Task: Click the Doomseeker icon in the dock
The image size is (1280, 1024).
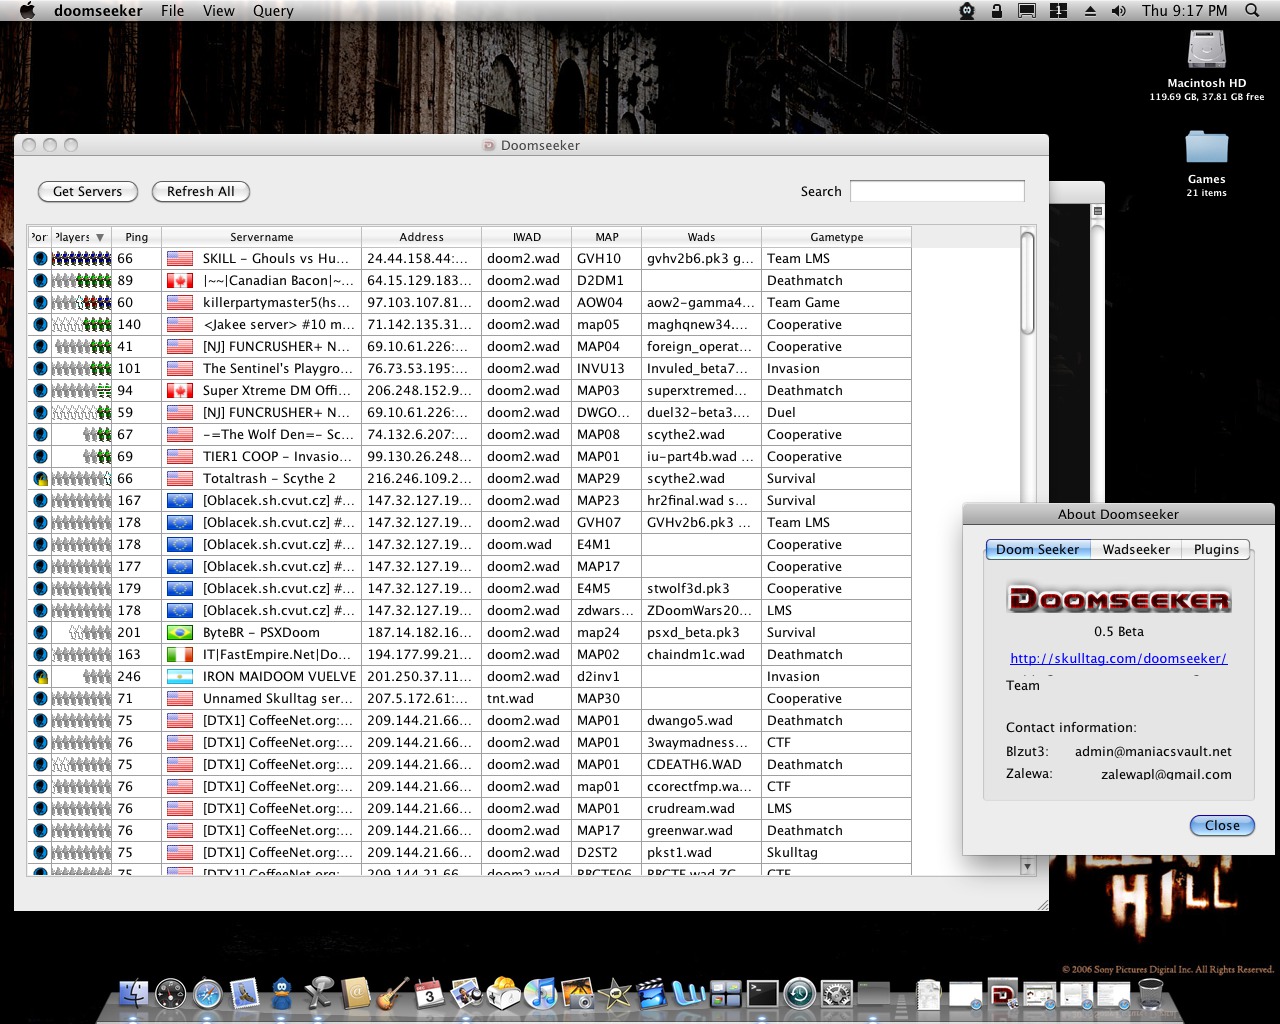Action: click(1003, 993)
